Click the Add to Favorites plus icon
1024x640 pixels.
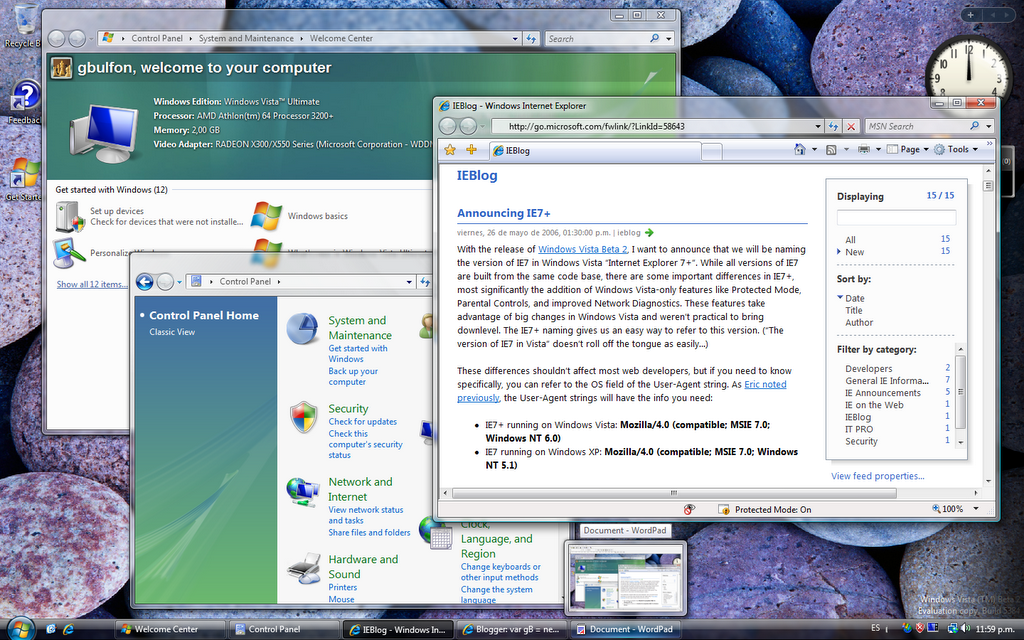[472, 150]
